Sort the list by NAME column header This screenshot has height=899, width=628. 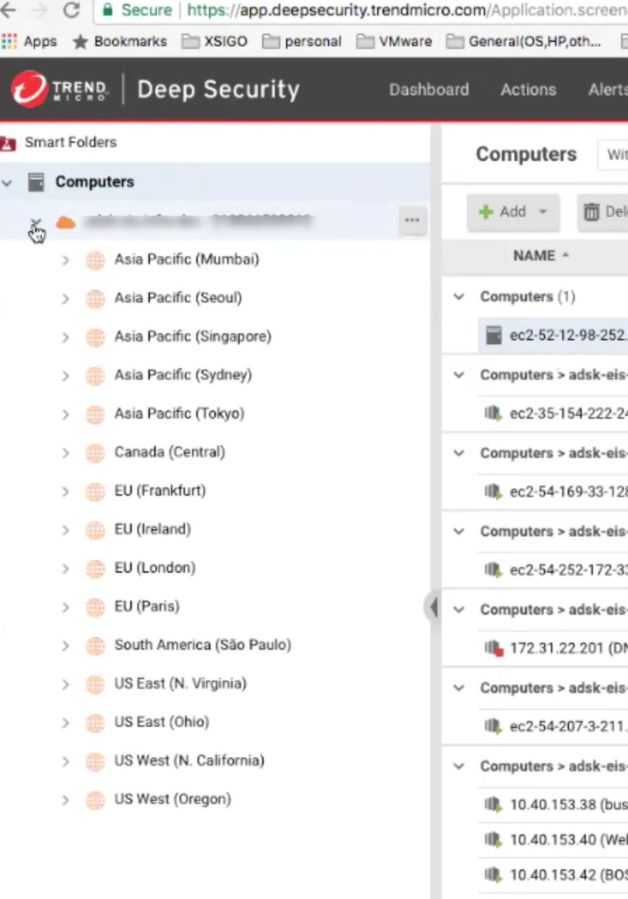[x=534, y=256]
